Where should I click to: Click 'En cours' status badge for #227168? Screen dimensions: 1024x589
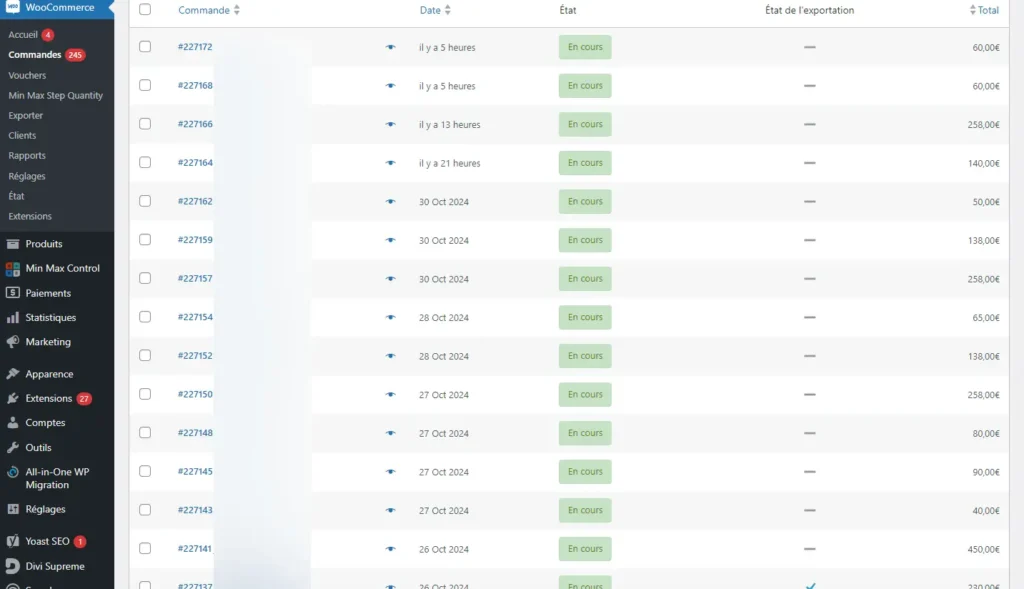(585, 86)
